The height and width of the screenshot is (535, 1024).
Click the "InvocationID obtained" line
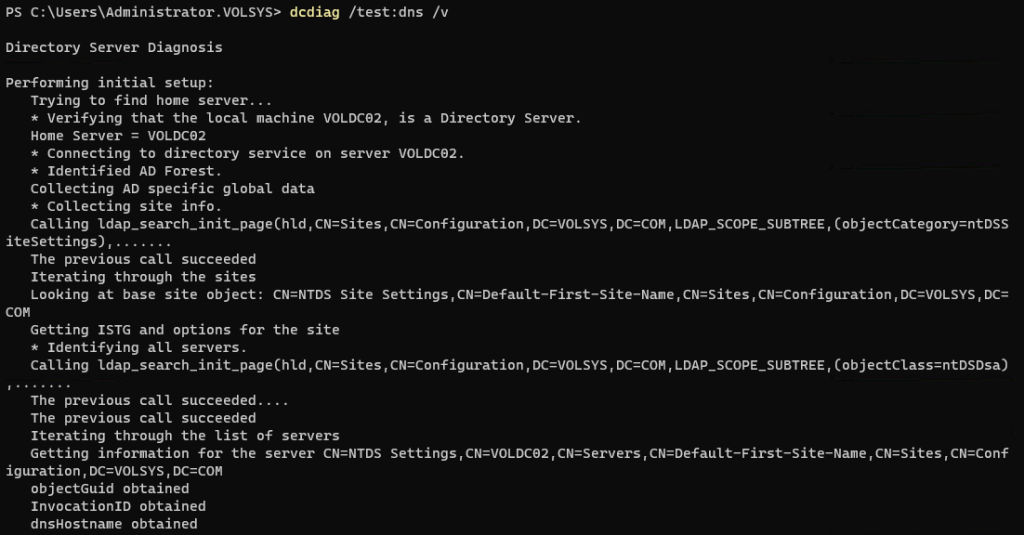coord(118,506)
